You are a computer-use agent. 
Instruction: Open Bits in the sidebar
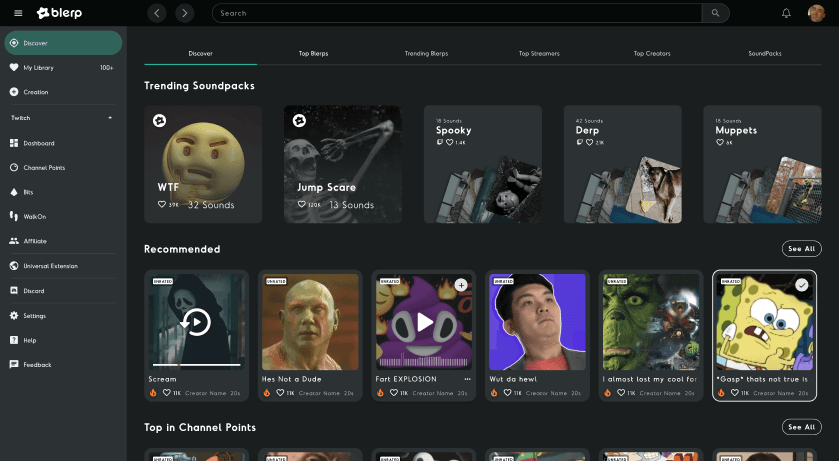pyautogui.click(x=63, y=192)
